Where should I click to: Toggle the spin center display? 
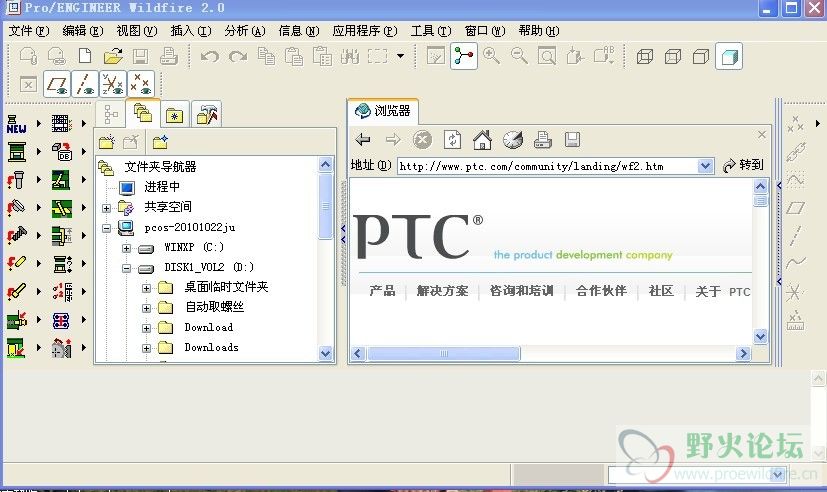click(x=464, y=56)
